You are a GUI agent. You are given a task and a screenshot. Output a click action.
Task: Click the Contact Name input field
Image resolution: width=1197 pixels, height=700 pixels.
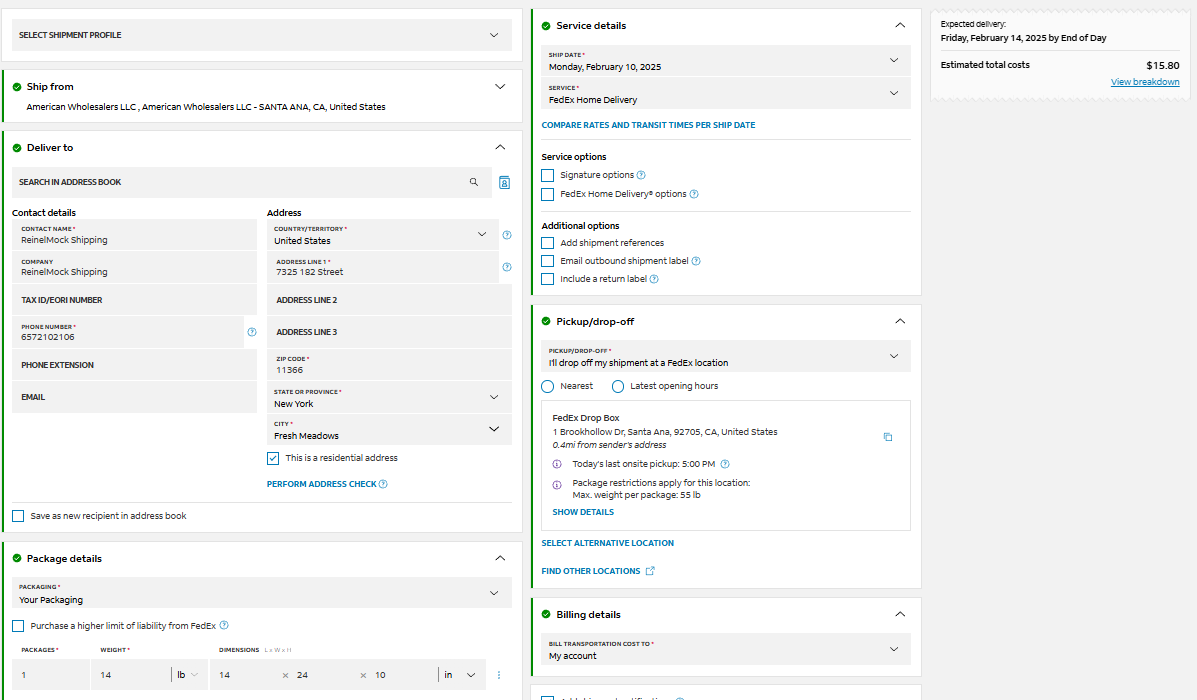coord(134,235)
